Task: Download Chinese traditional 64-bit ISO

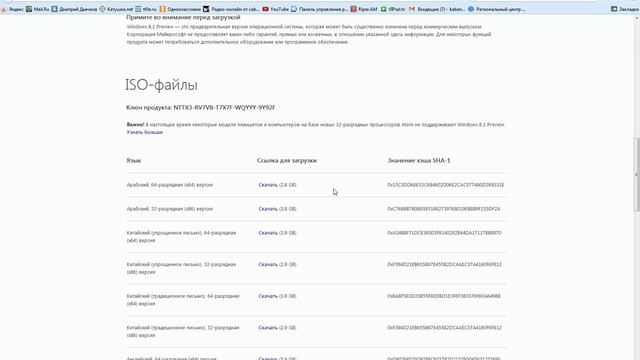Action: [x=268, y=296]
